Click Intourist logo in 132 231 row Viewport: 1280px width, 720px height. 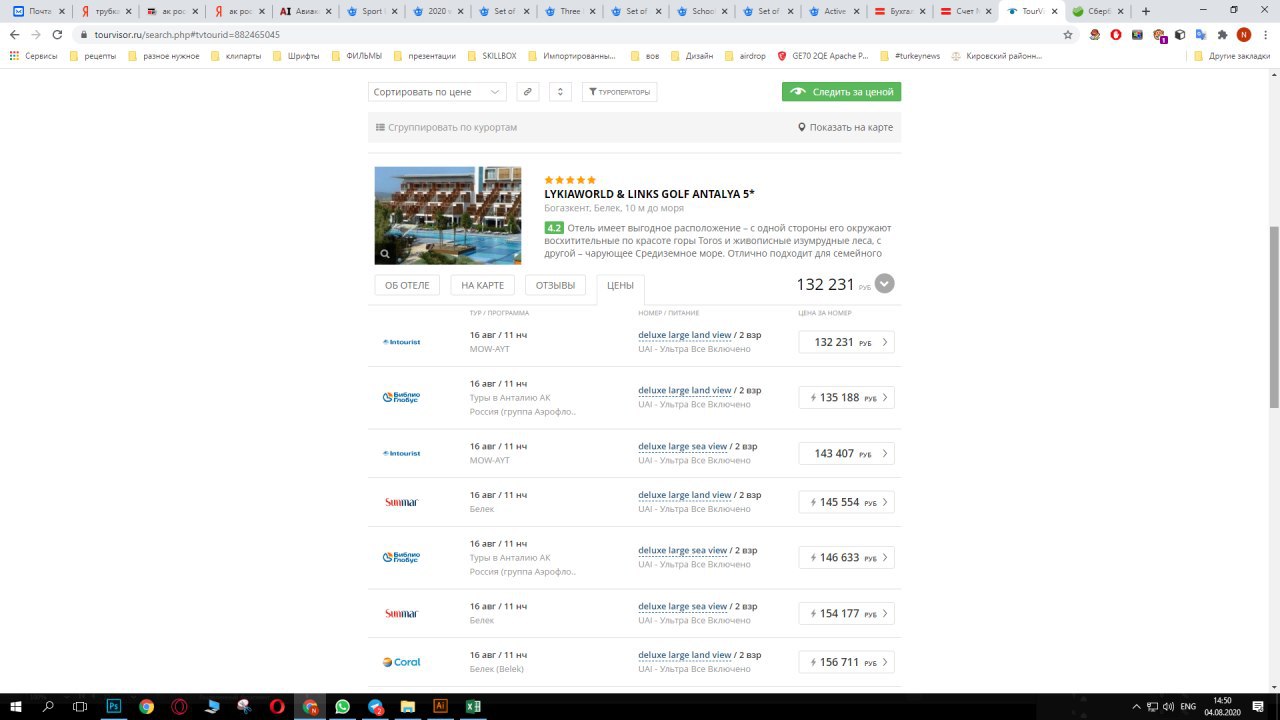pyautogui.click(x=401, y=342)
